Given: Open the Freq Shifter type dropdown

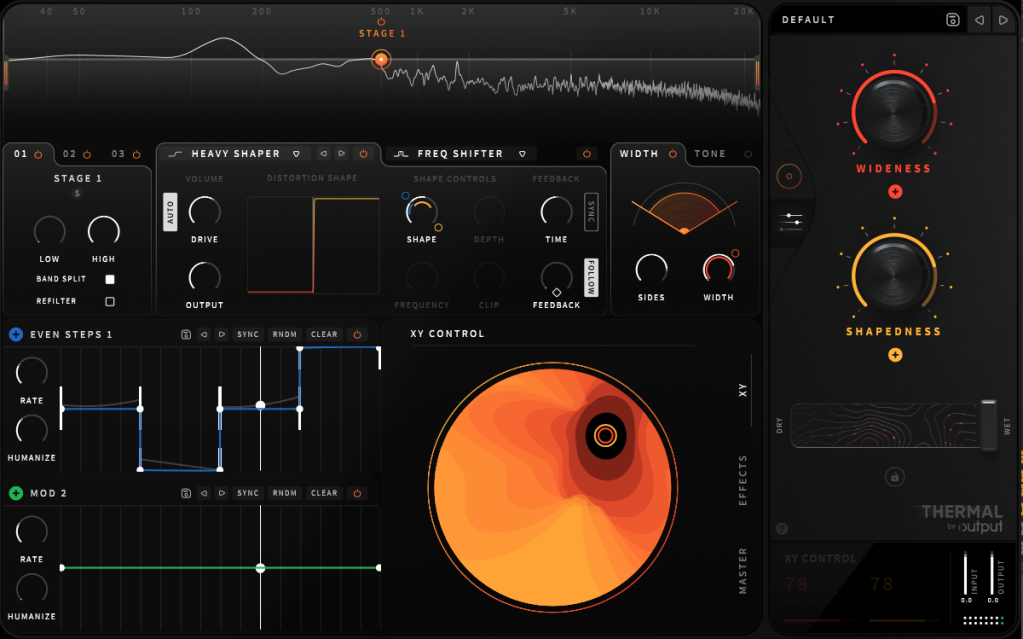Looking at the screenshot, I should point(522,154).
